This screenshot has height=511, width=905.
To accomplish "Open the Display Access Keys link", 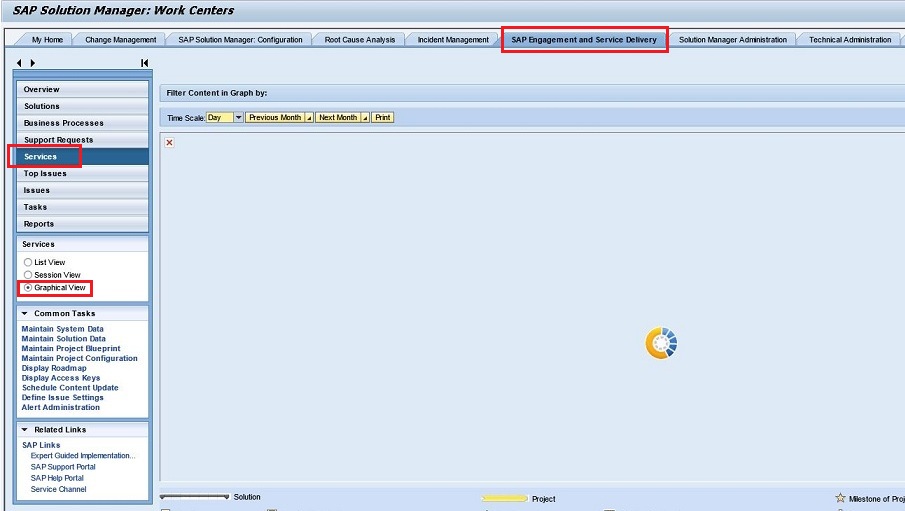I will (61, 378).
